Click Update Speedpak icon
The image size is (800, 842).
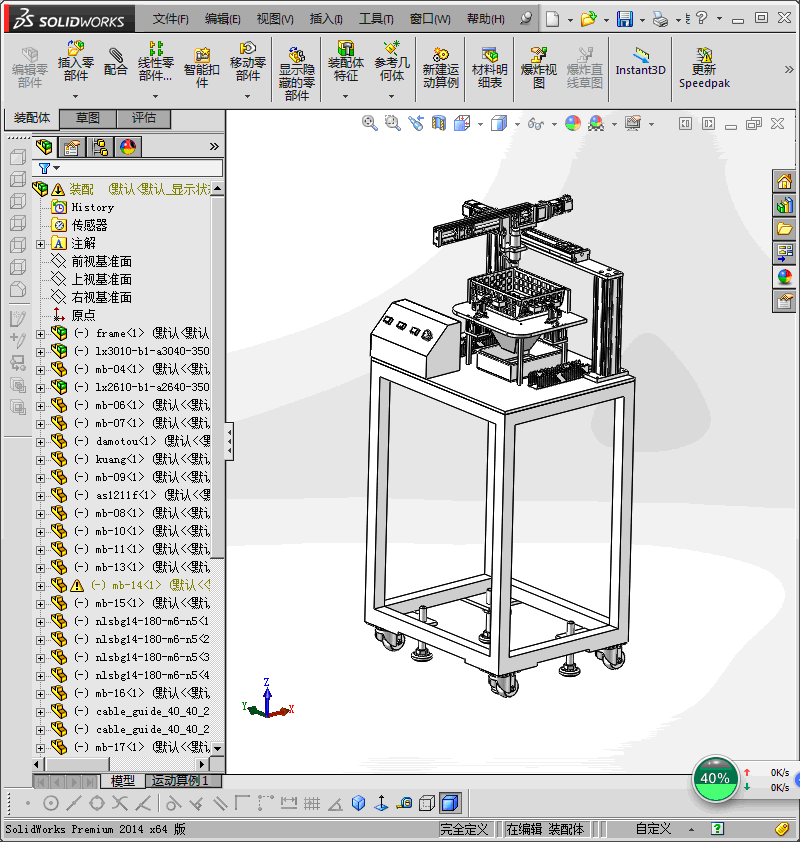(704, 68)
